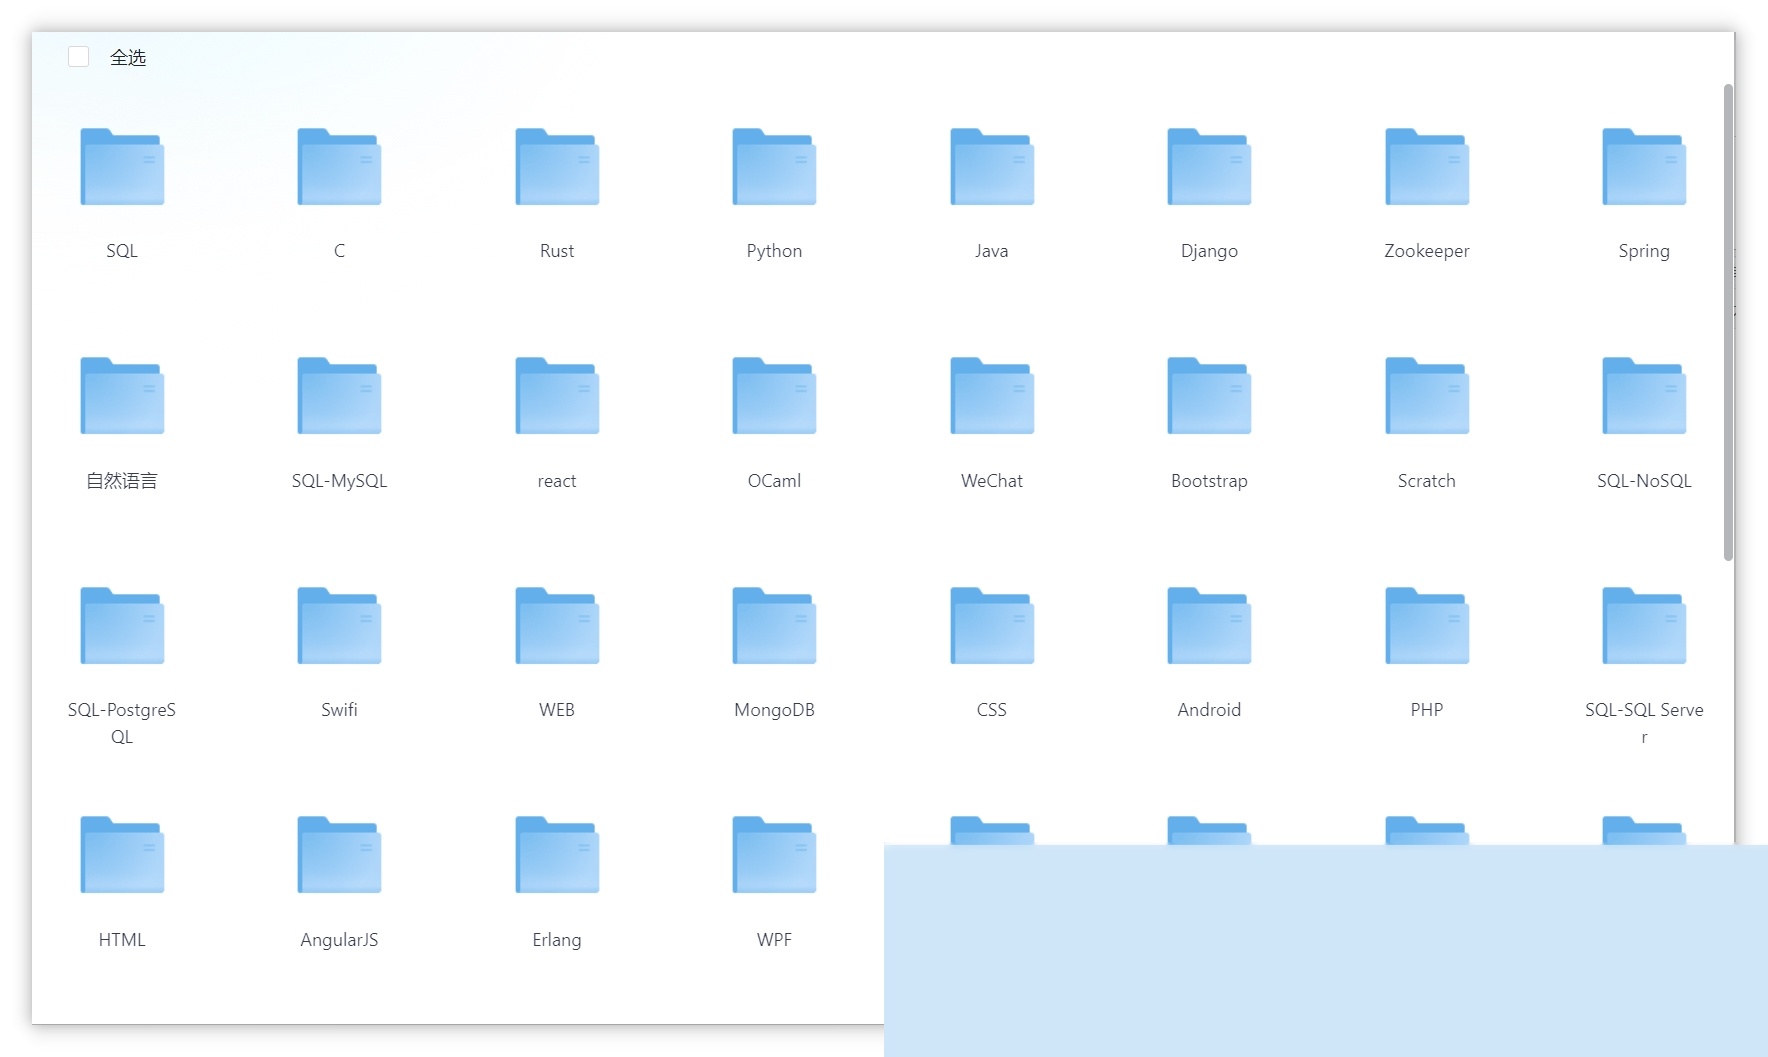Click the Zookeeper folder name label
The width and height of the screenshot is (1768, 1057).
coord(1427,251)
